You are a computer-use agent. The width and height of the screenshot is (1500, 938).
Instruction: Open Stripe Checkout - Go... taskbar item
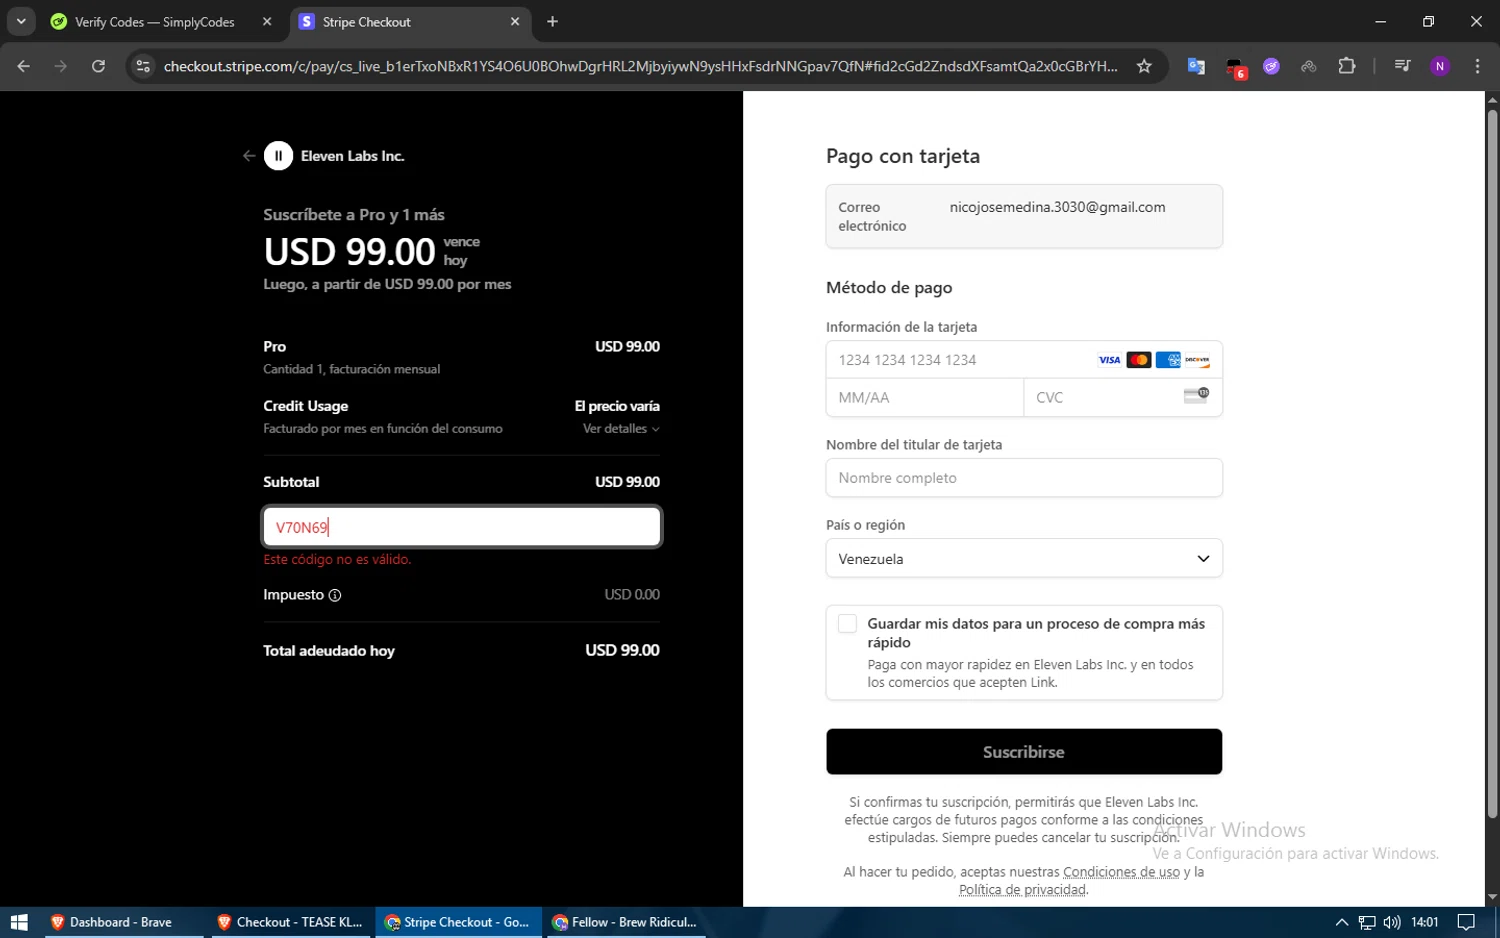point(458,922)
